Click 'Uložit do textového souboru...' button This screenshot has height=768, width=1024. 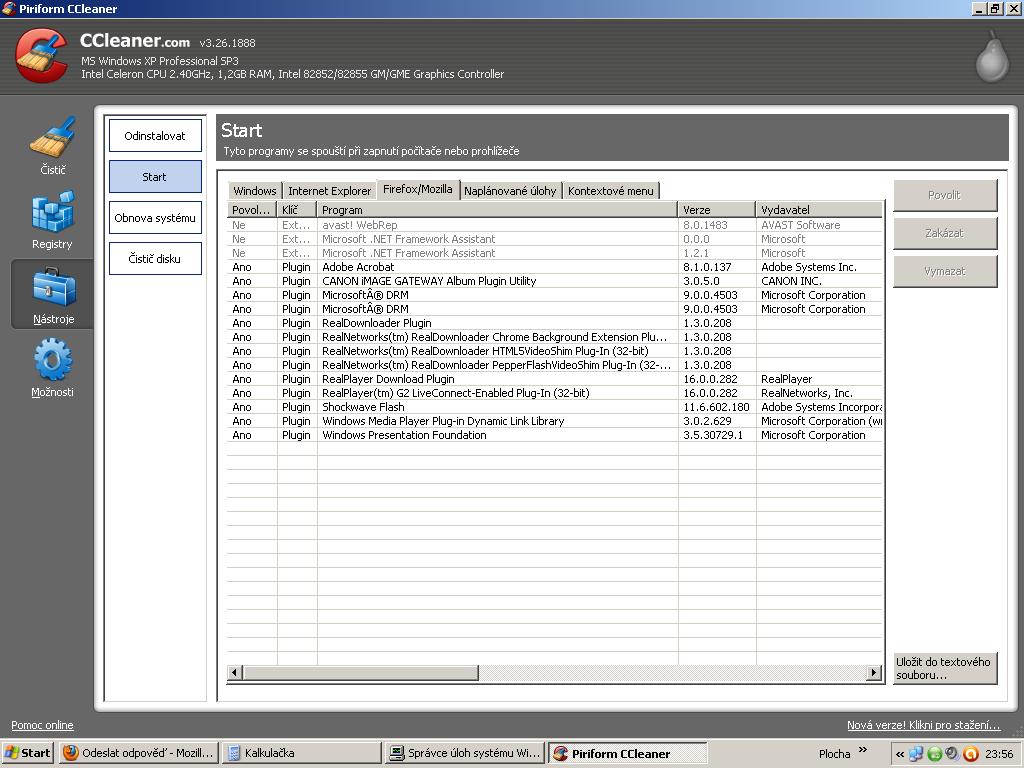click(x=944, y=668)
